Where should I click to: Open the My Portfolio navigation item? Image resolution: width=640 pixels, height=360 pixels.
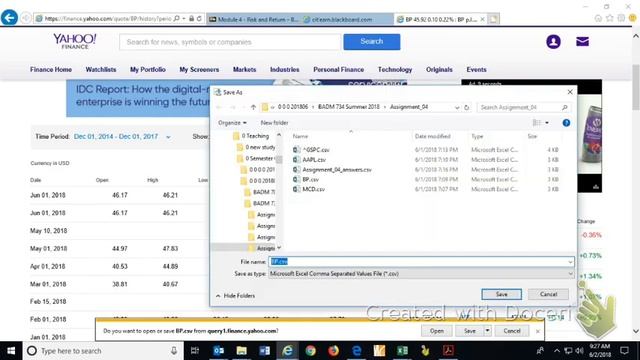coord(148,69)
